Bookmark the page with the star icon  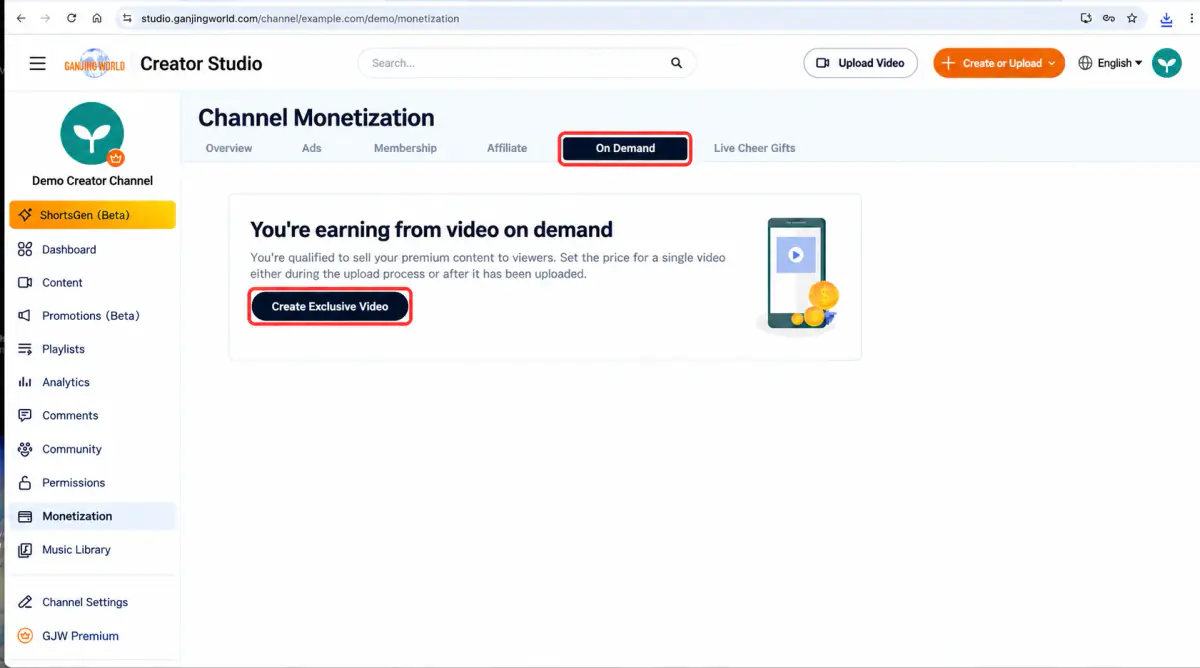point(1132,18)
